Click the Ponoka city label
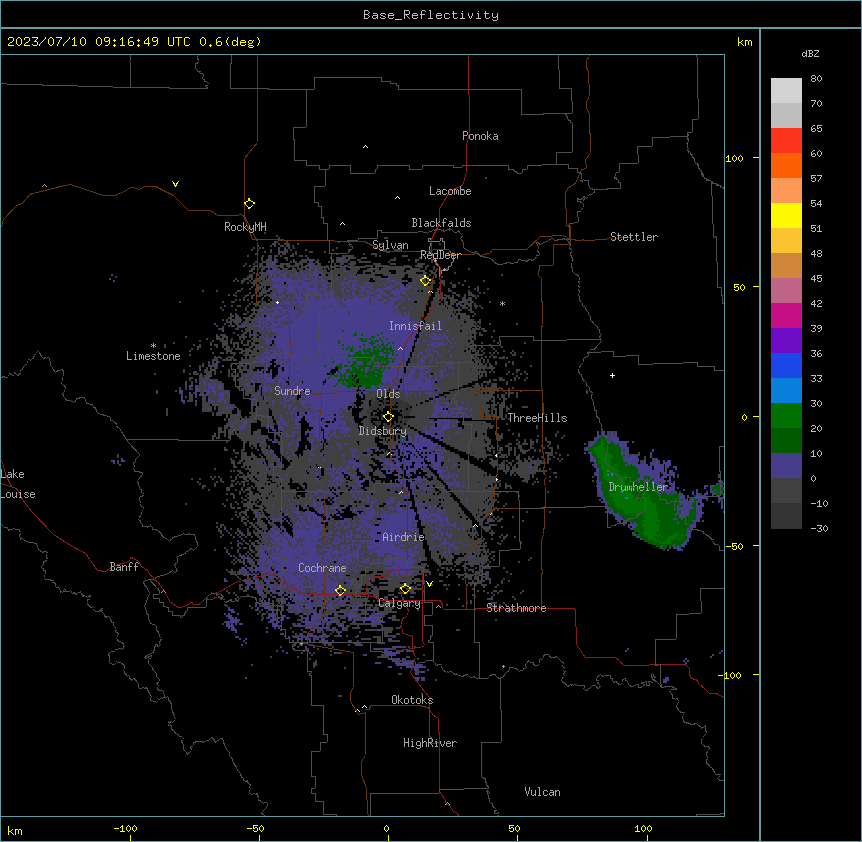862x842 pixels. coord(480,136)
